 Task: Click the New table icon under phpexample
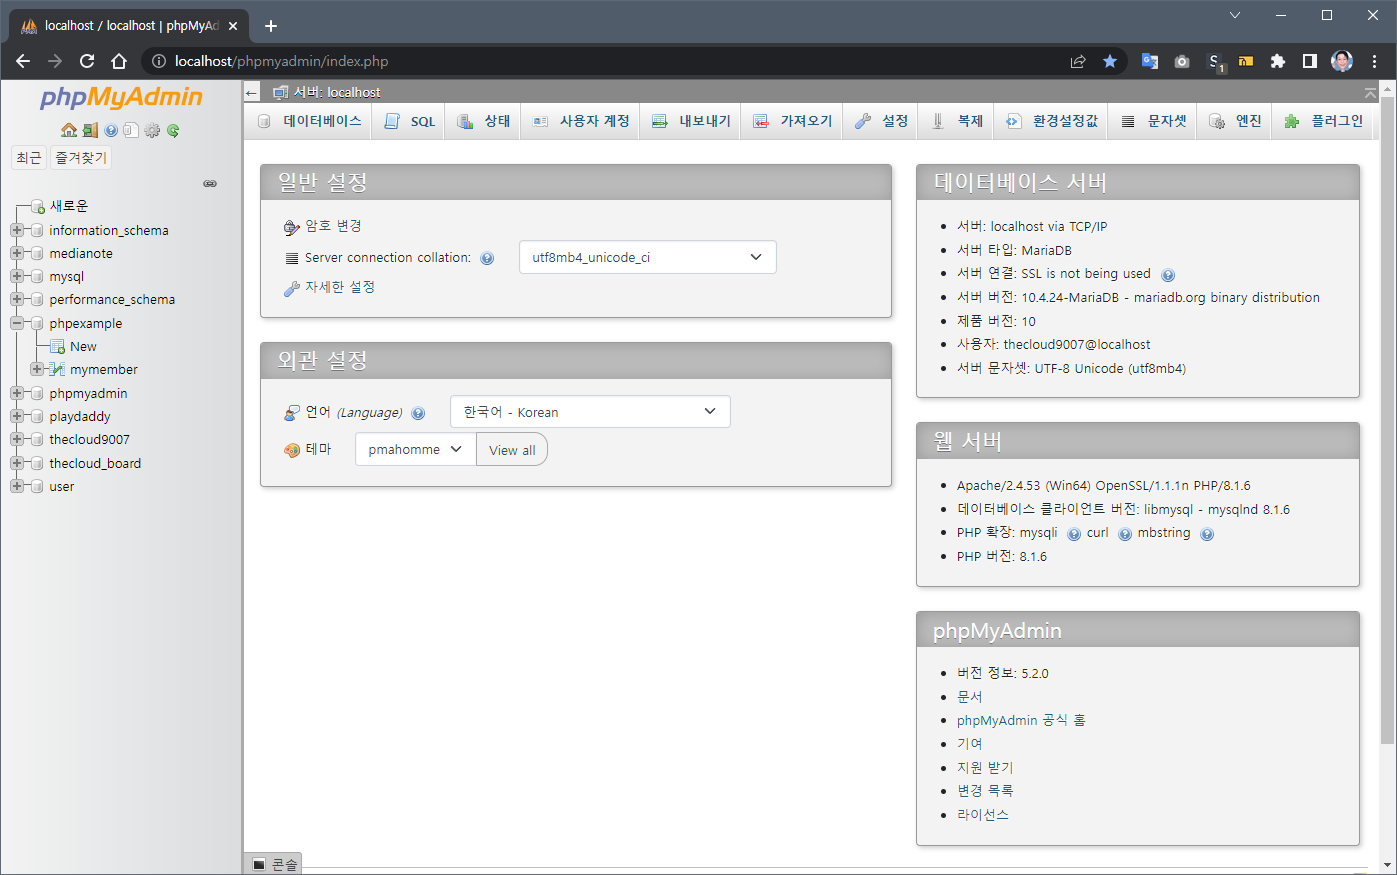click(58, 347)
